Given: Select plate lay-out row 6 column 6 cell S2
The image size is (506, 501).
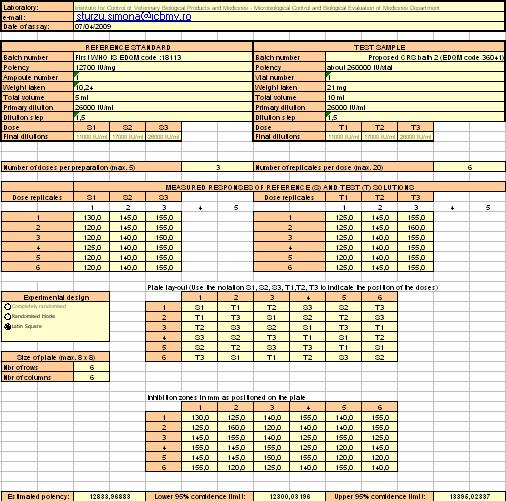Looking at the screenshot, I should click(x=379, y=357).
